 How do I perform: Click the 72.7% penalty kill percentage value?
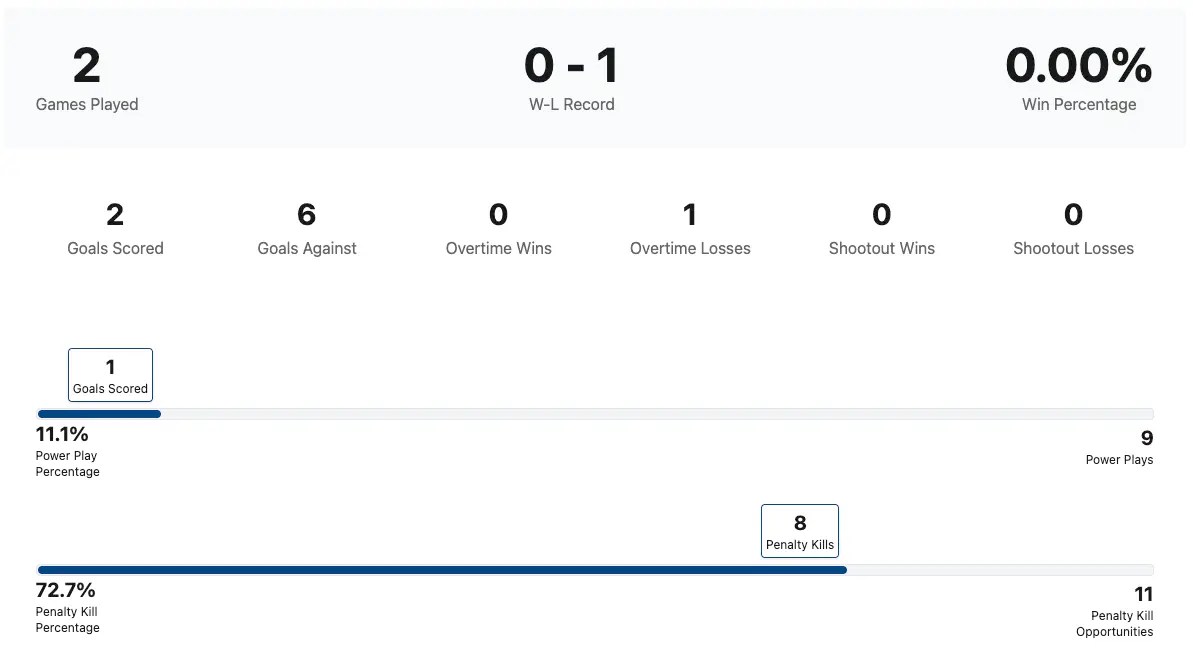click(65, 590)
